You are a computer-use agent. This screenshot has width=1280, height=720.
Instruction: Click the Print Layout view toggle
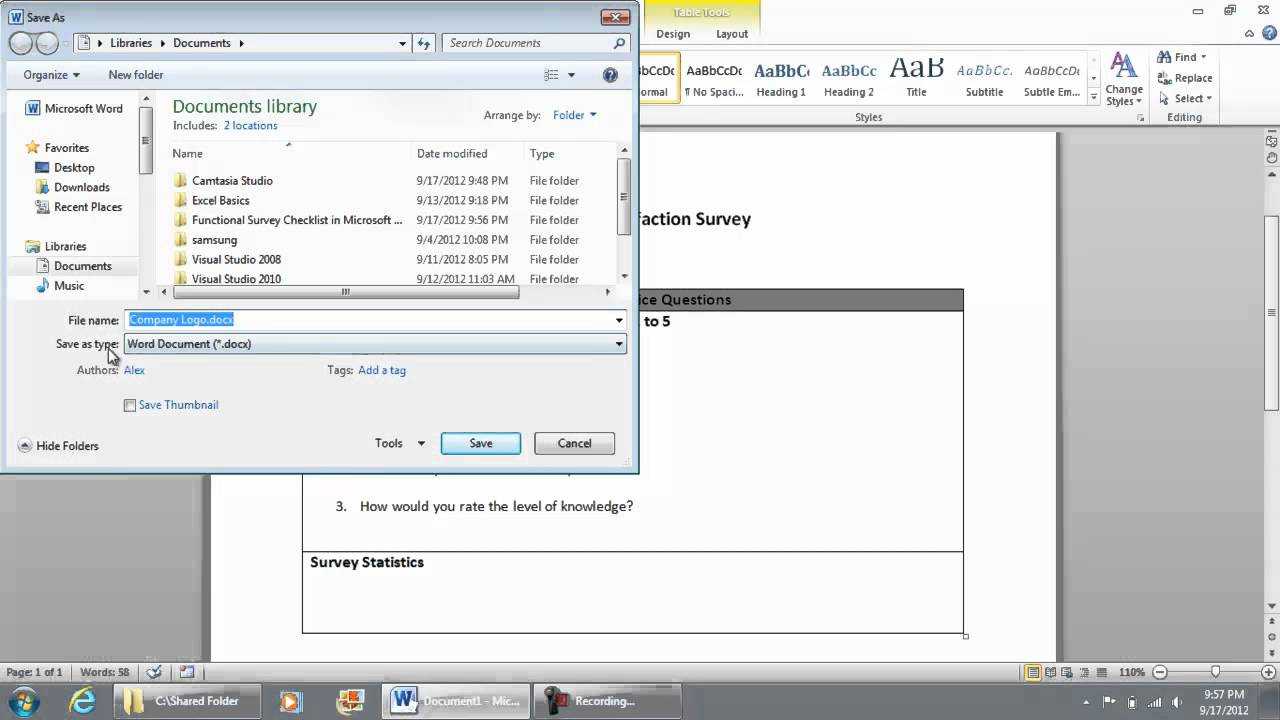pyautogui.click(x=1033, y=672)
